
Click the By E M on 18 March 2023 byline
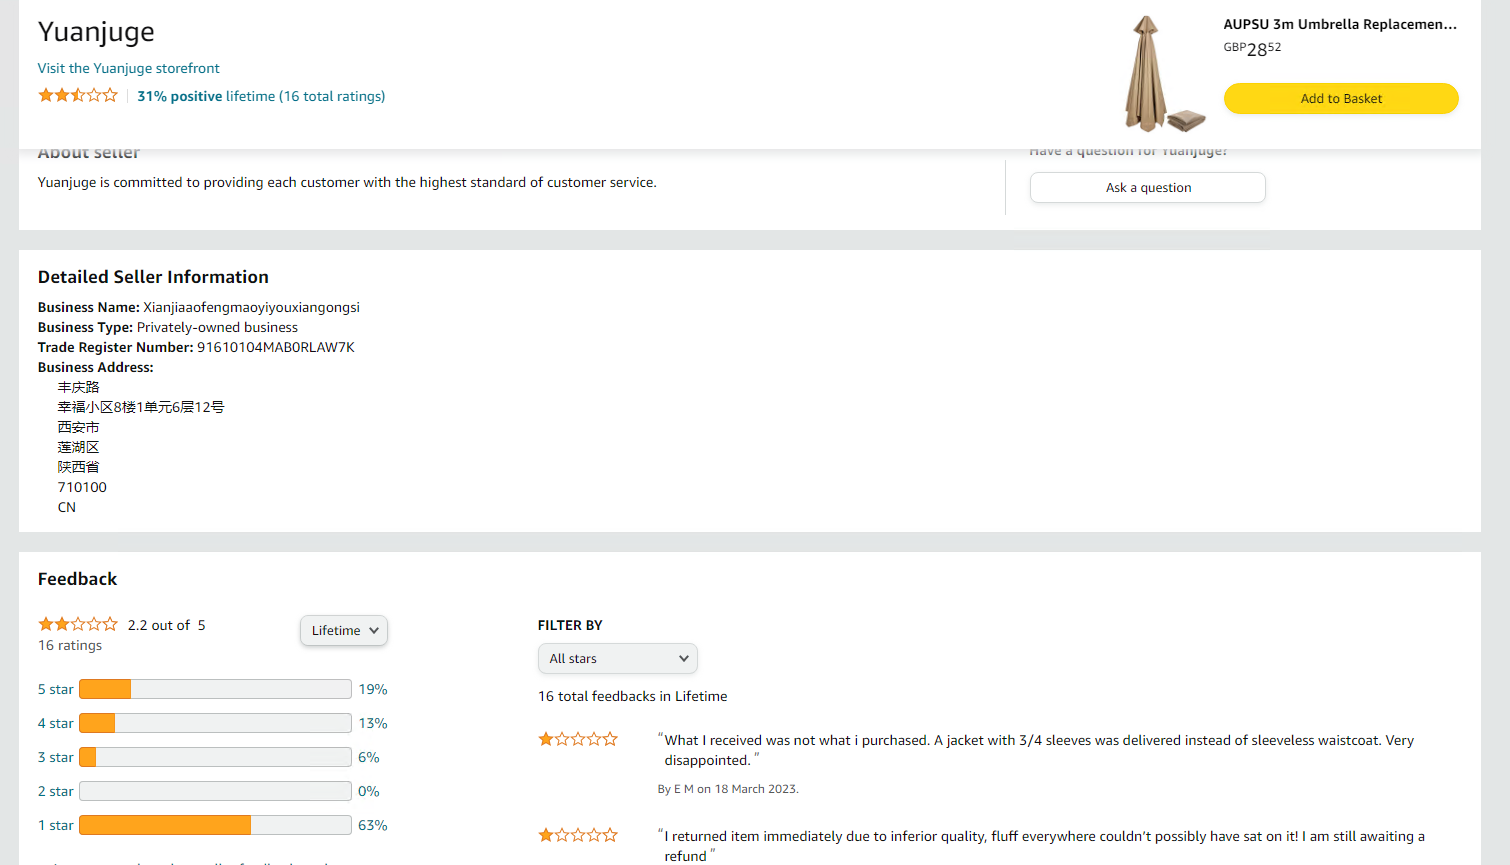pyautogui.click(x=728, y=789)
